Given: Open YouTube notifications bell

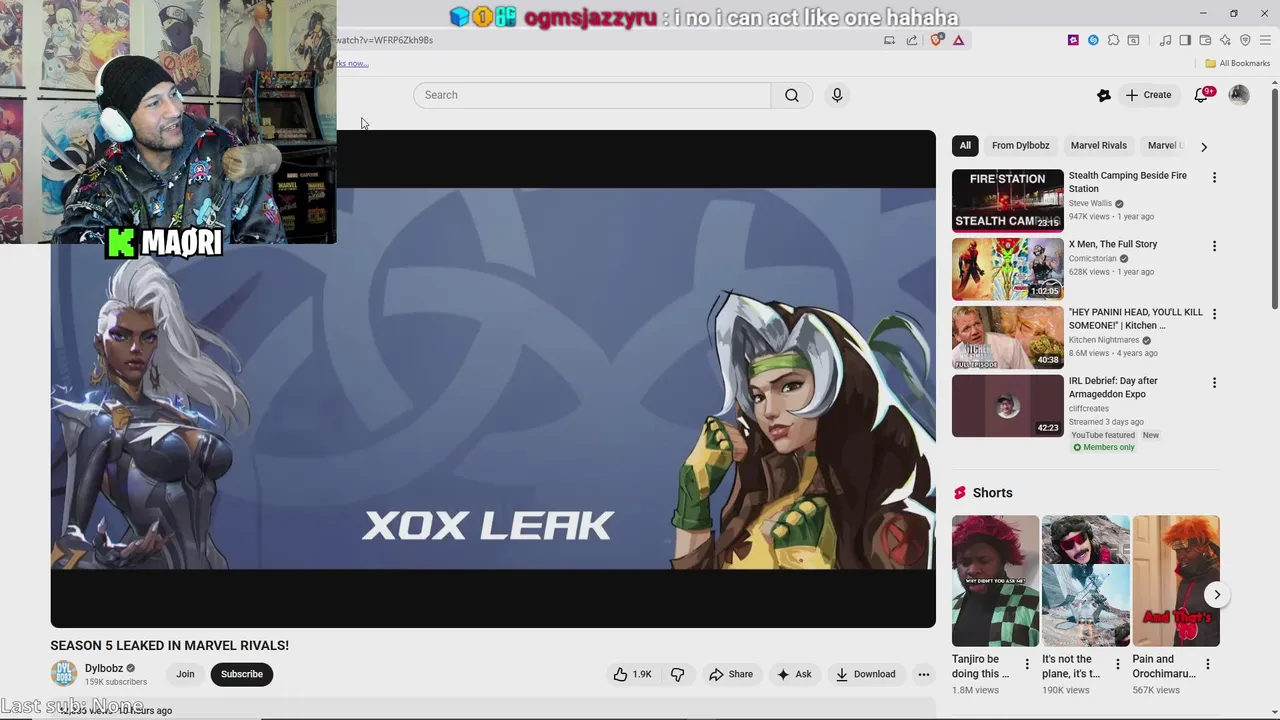Looking at the screenshot, I should pyautogui.click(x=1202, y=95).
